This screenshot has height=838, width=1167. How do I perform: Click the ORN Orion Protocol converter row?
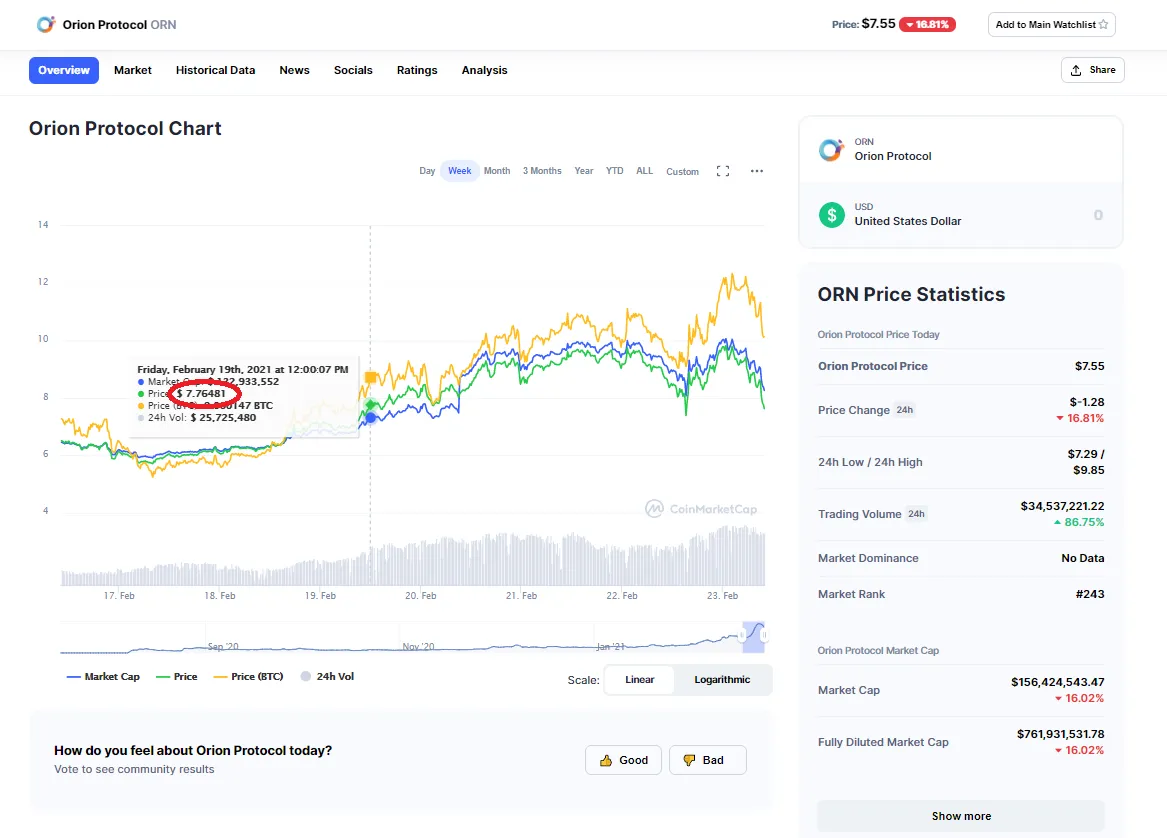pyautogui.click(x=960, y=150)
